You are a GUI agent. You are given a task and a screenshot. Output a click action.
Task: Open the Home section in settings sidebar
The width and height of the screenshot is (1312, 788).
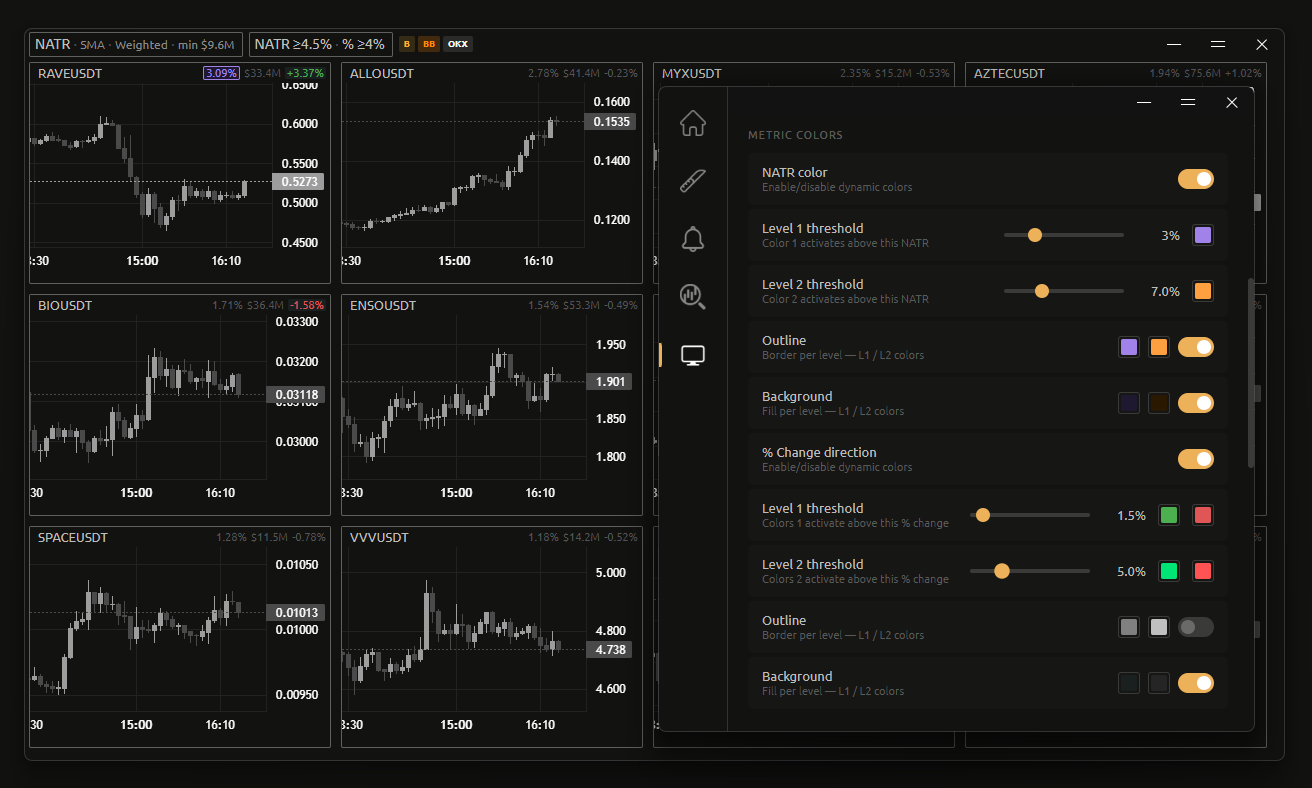click(692, 123)
